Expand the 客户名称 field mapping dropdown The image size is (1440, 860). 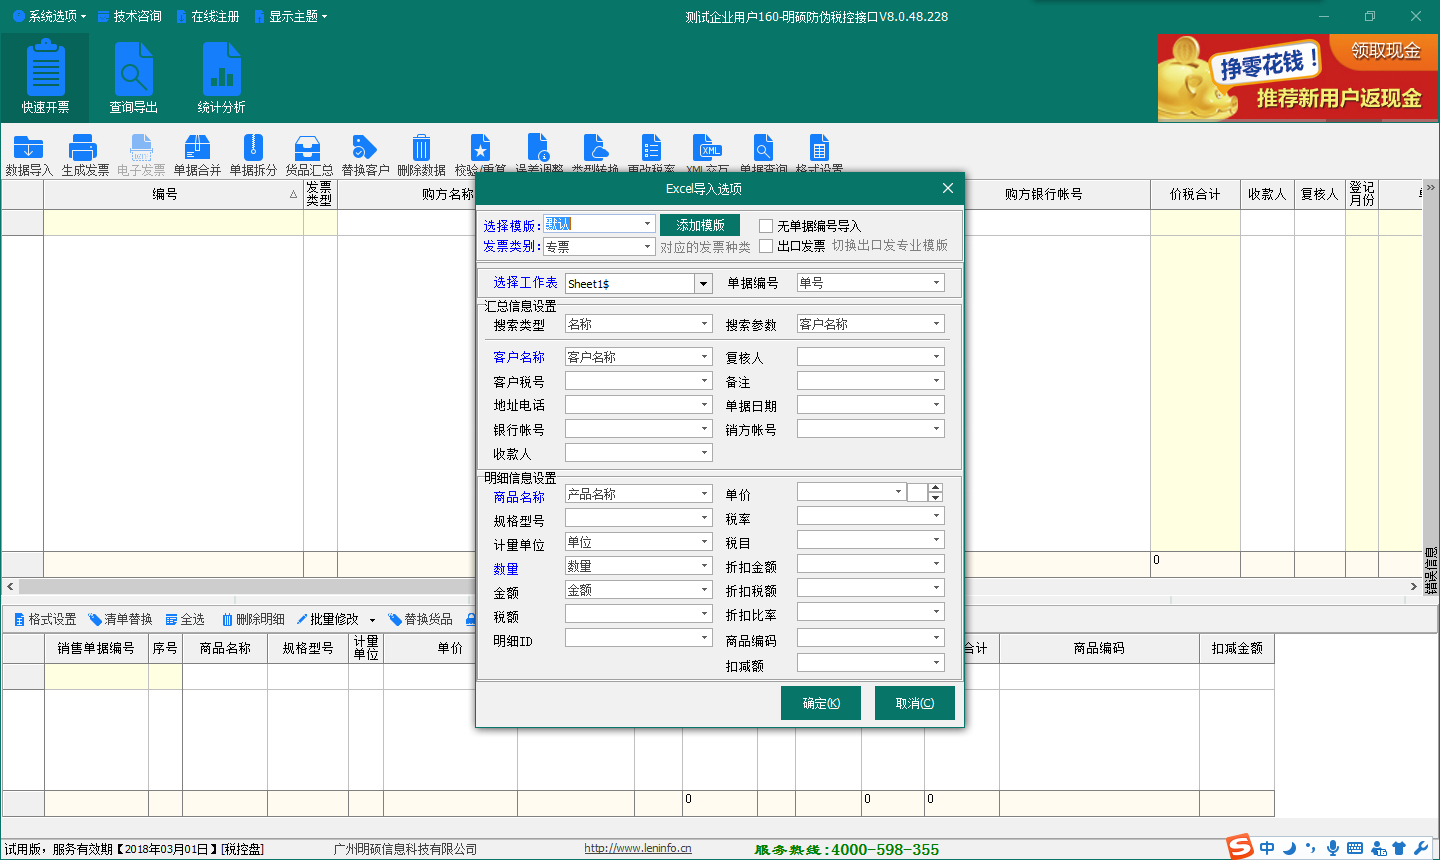[x=704, y=357]
